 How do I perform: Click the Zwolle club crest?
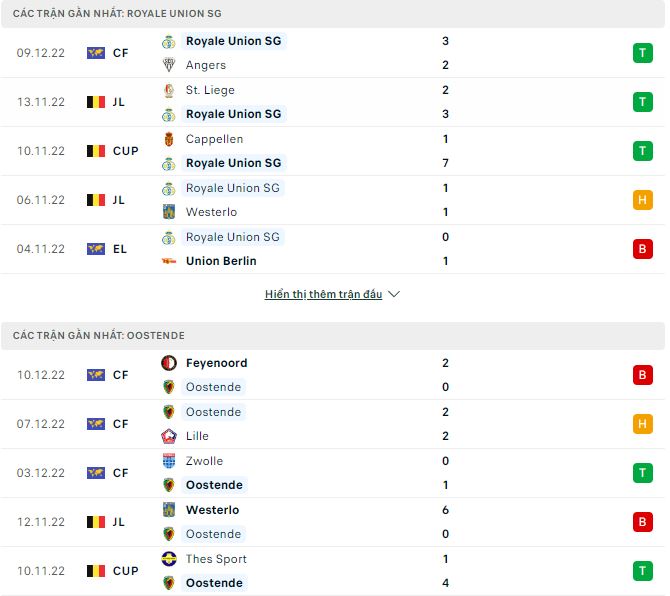[x=168, y=461]
